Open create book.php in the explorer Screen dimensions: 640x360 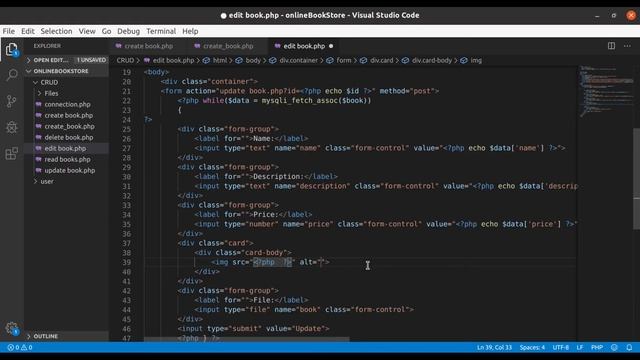click(x=68, y=116)
